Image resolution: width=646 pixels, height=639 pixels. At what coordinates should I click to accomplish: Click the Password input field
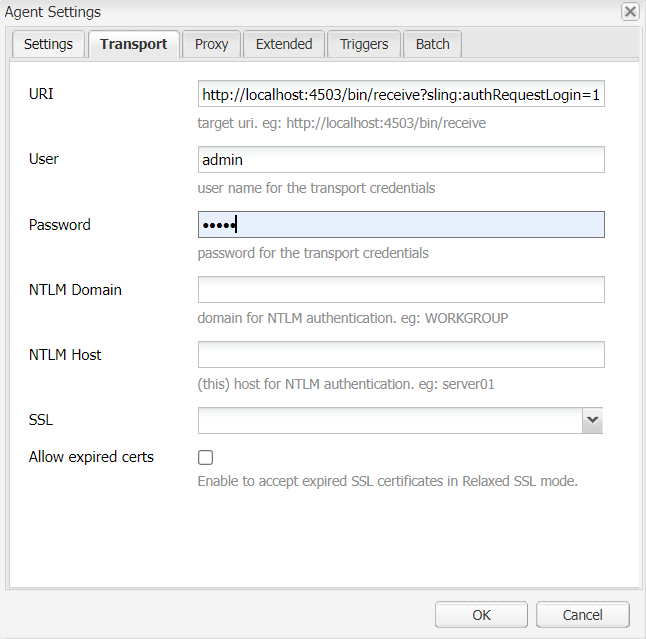coord(400,225)
